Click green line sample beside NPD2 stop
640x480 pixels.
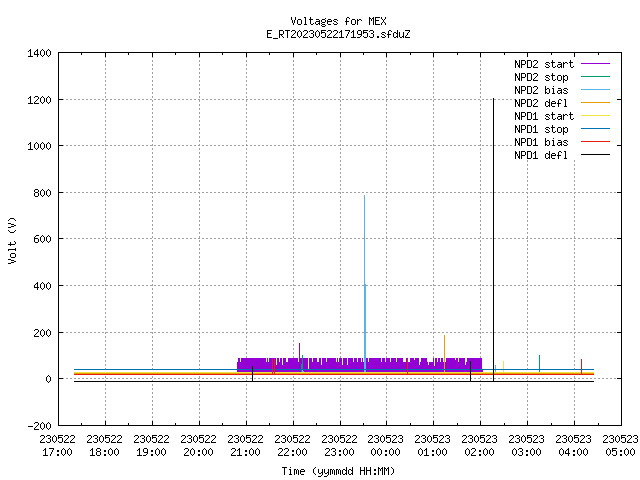pos(595,77)
